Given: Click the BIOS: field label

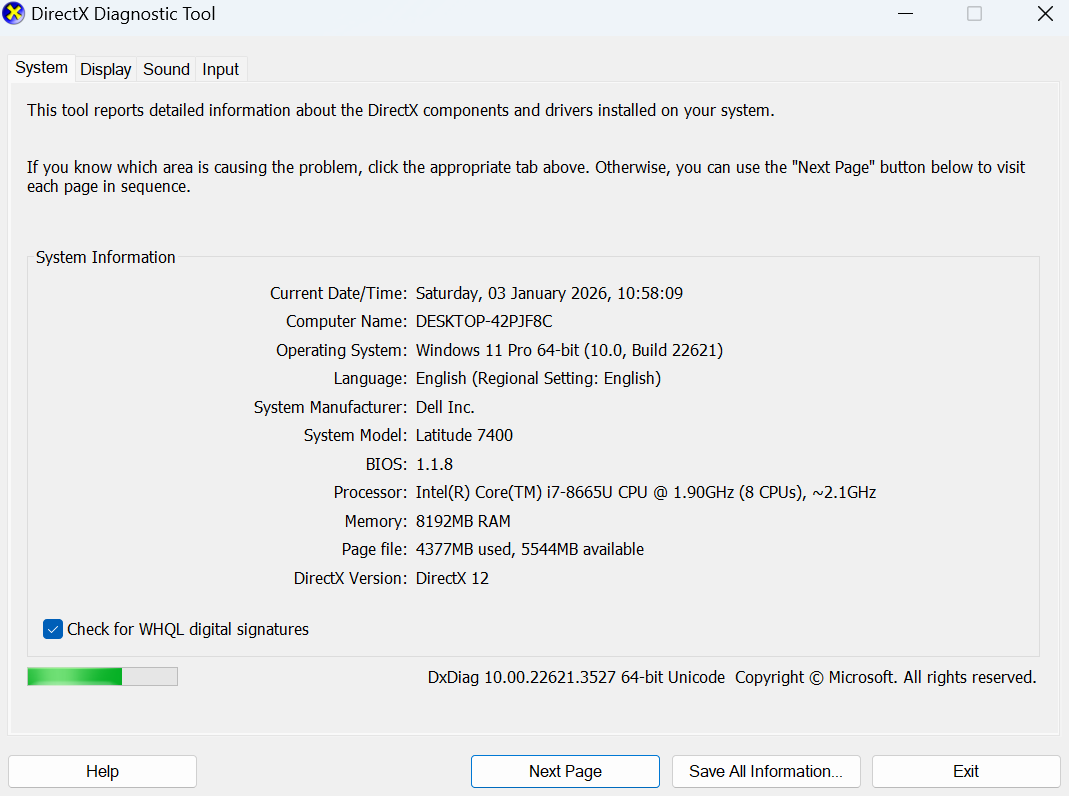Looking at the screenshot, I should pos(387,465).
